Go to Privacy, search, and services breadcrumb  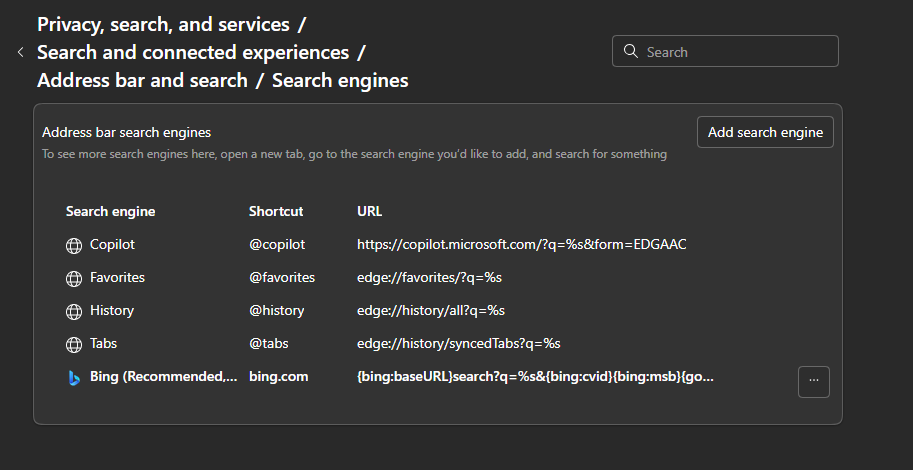point(163,24)
